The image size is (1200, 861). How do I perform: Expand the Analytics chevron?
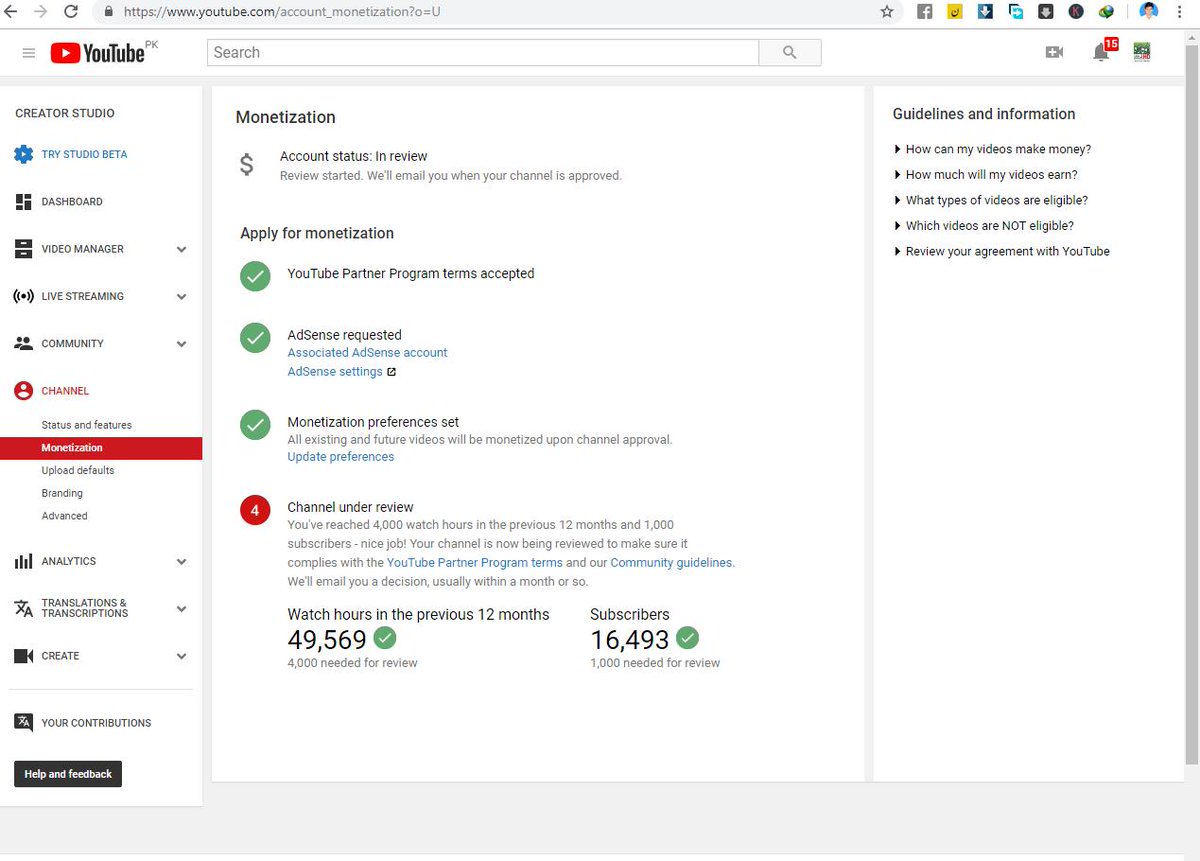(x=181, y=562)
